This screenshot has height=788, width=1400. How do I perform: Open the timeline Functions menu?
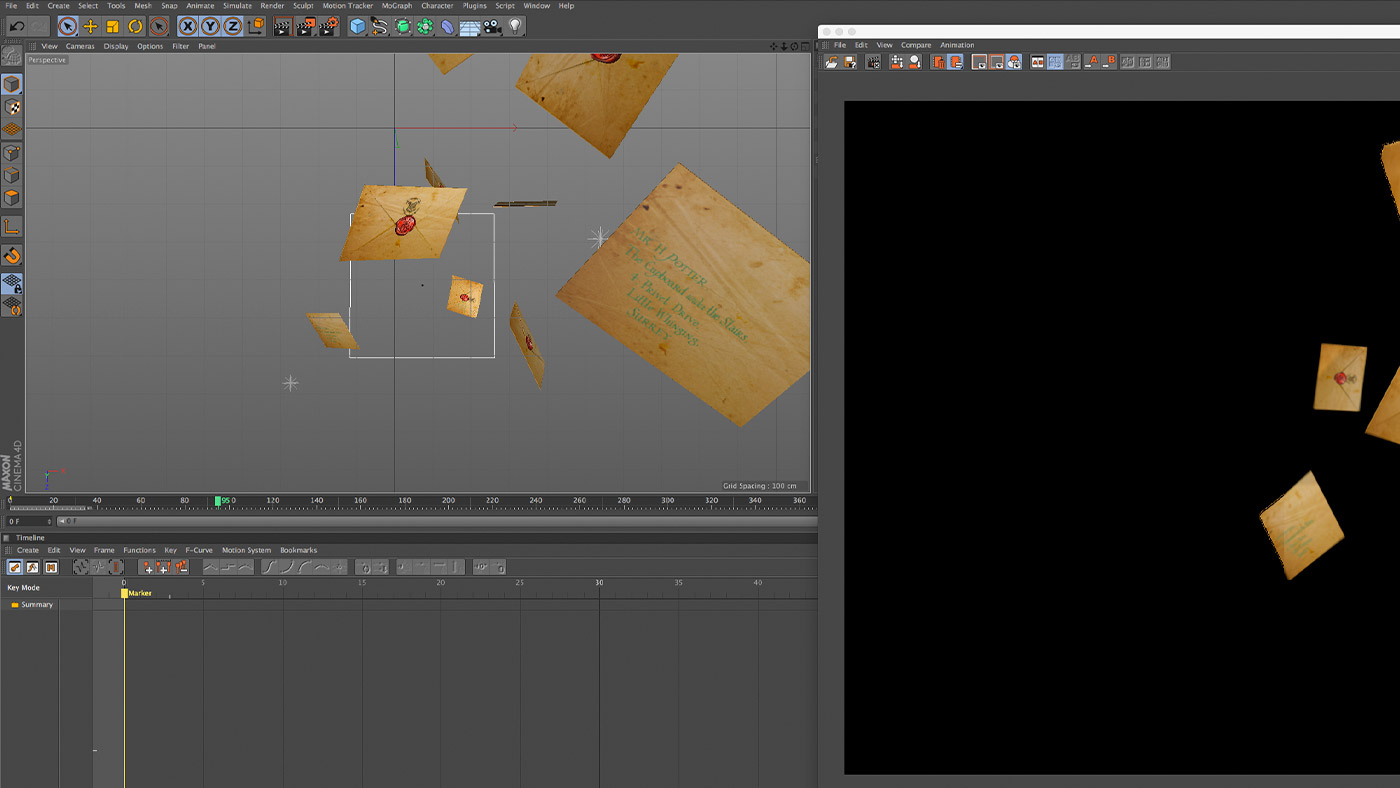(139, 550)
